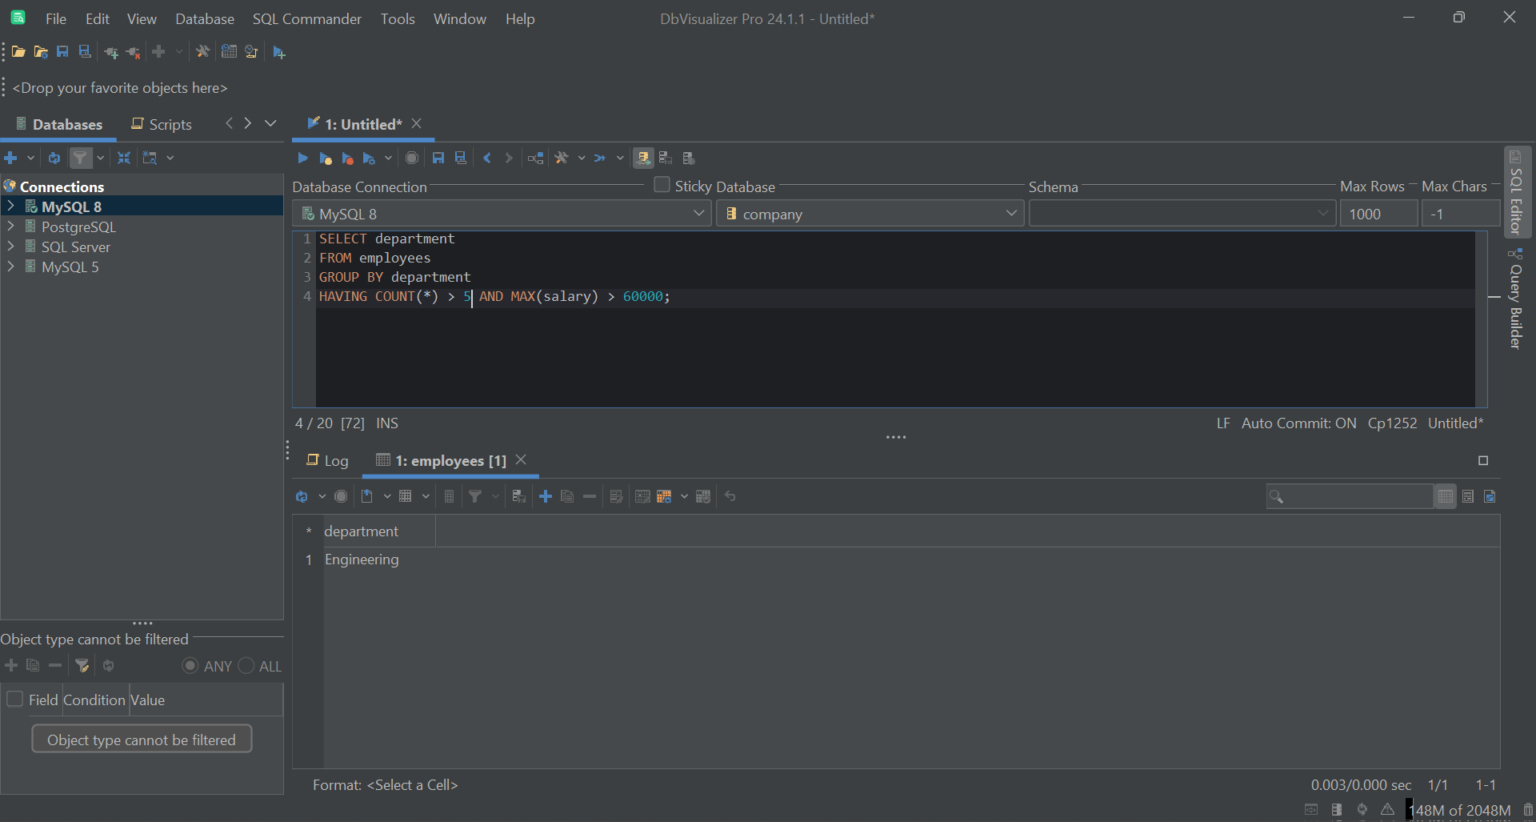Click the result grid search field
The width and height of the screenshot is (1536, 822).
tap(1350, 496)
